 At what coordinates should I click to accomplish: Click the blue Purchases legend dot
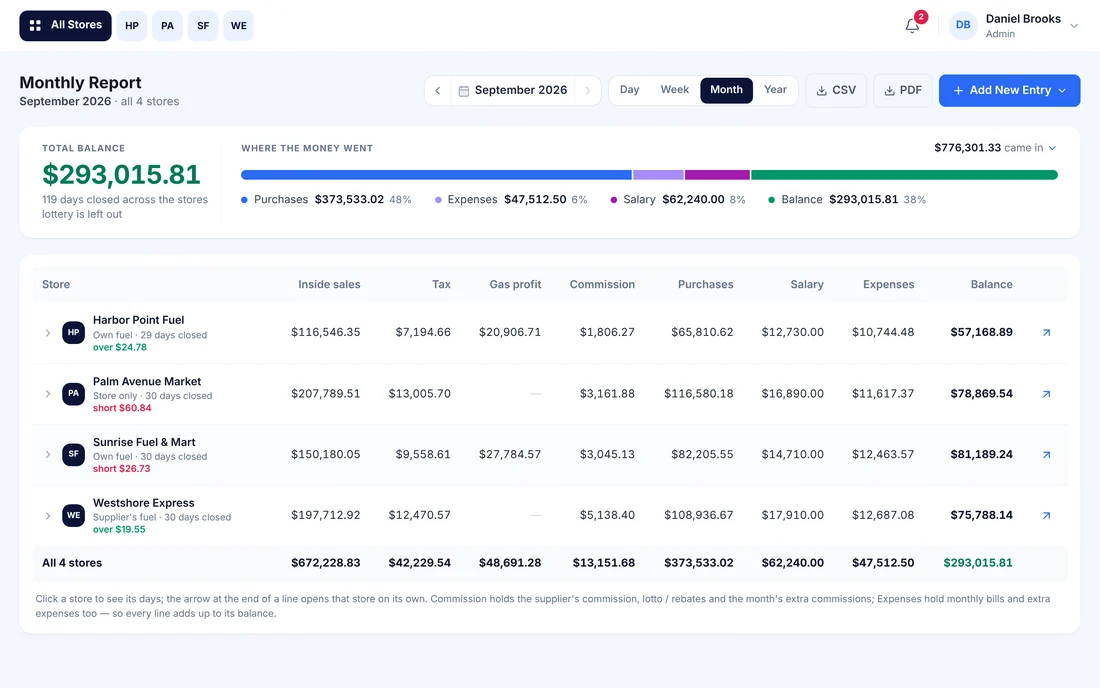[244, 200]
